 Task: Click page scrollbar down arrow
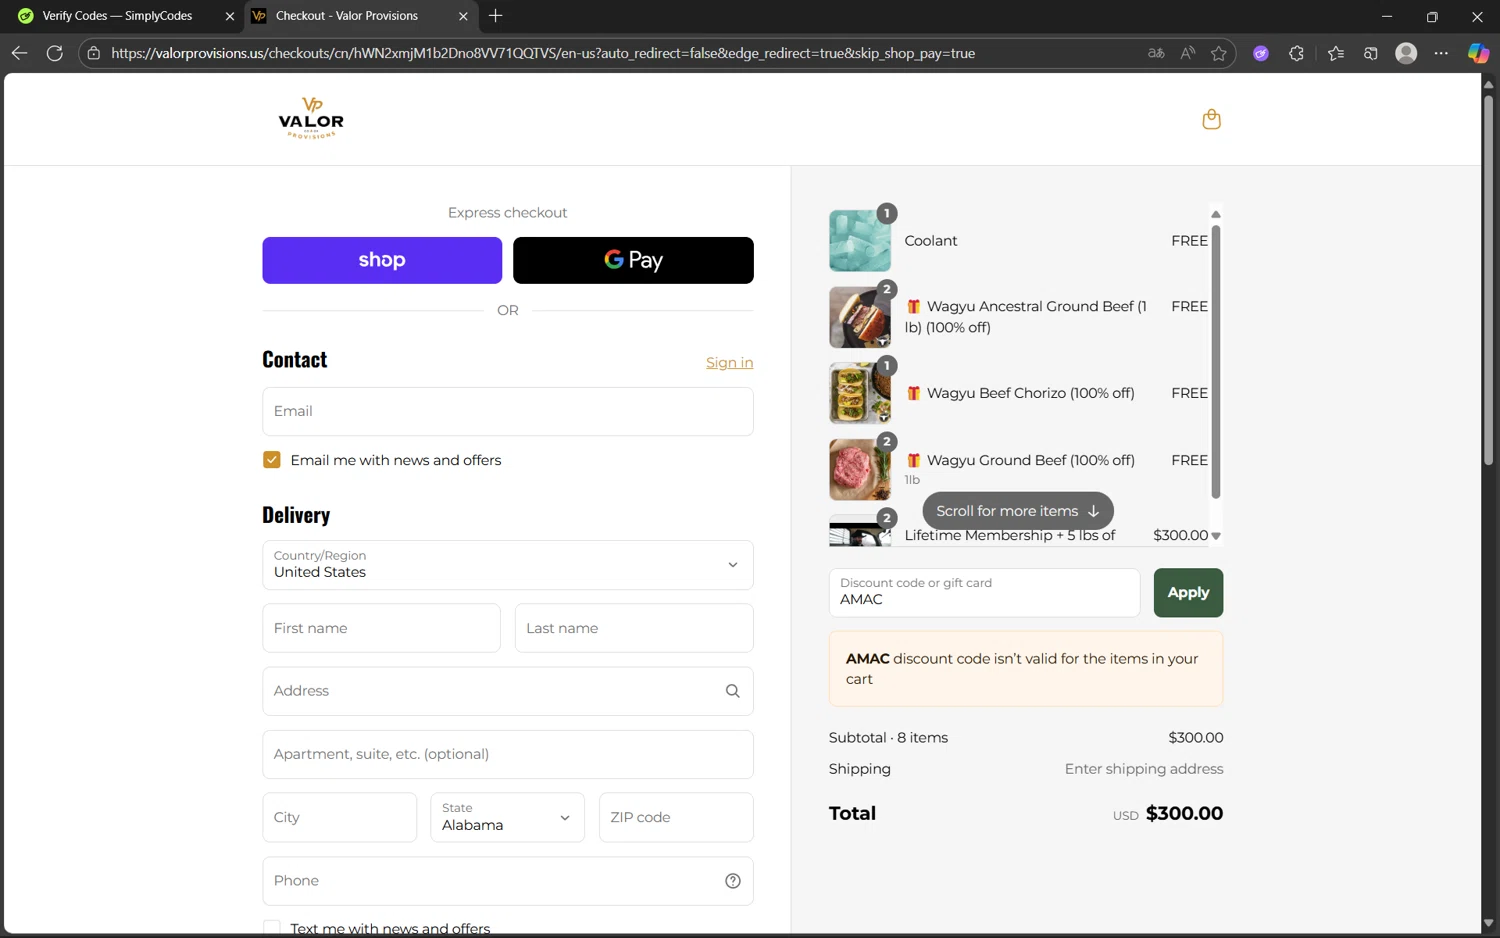coord(1488,923)
